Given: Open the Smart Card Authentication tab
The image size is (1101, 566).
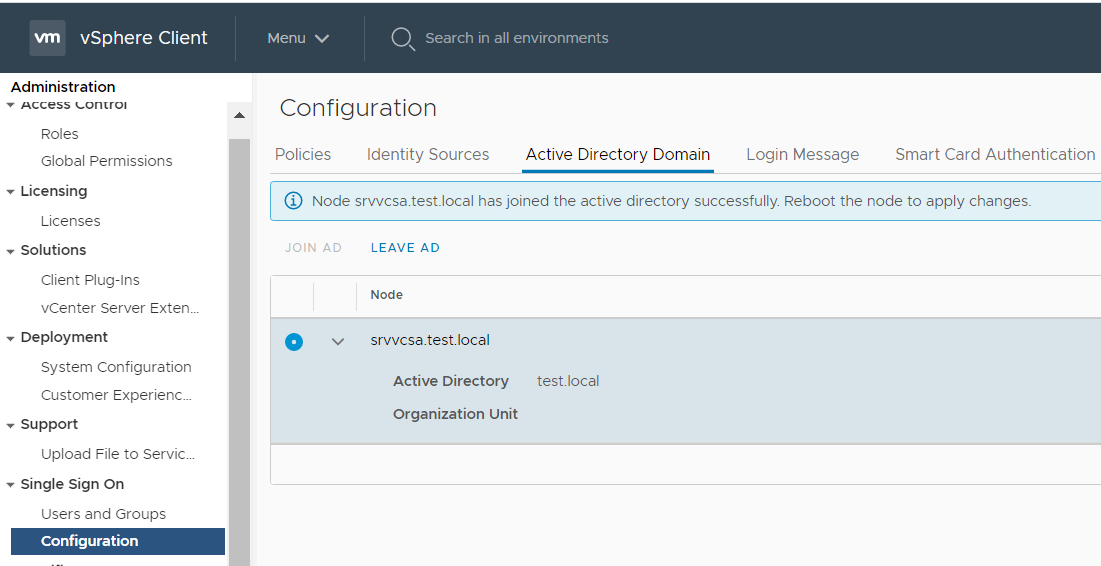Looking at the screenshot, I should click(995, 154).
